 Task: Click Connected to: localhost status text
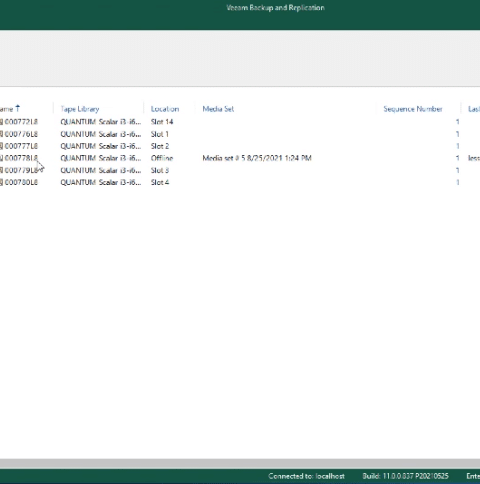(306, 476)
